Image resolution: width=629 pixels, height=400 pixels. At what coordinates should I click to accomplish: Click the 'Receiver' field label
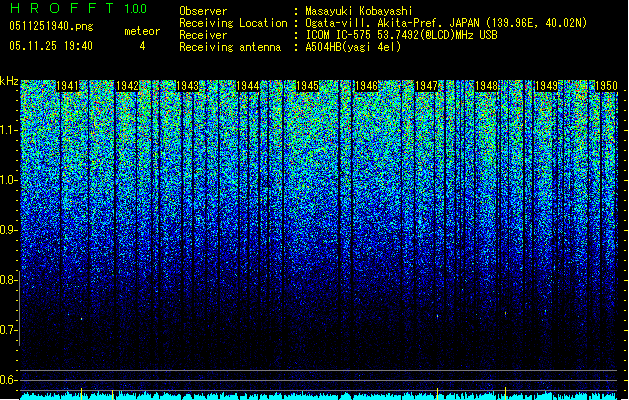tap(203, 35)
